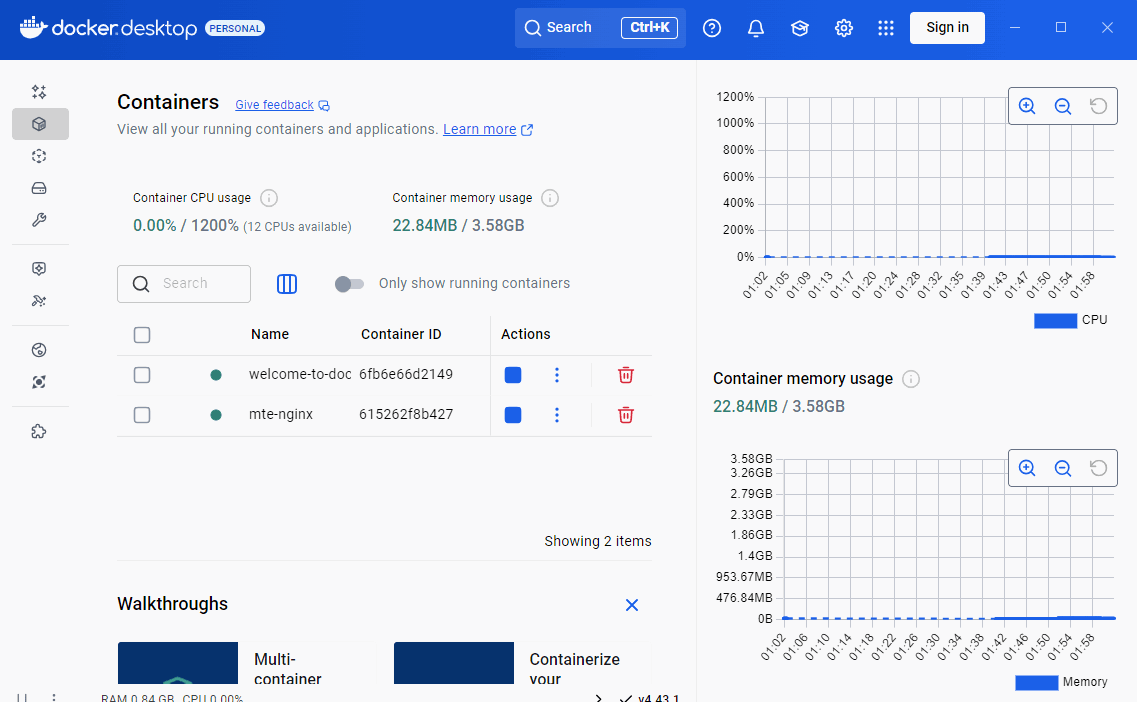Delete the welcome-to-docker container

(625, 374)
